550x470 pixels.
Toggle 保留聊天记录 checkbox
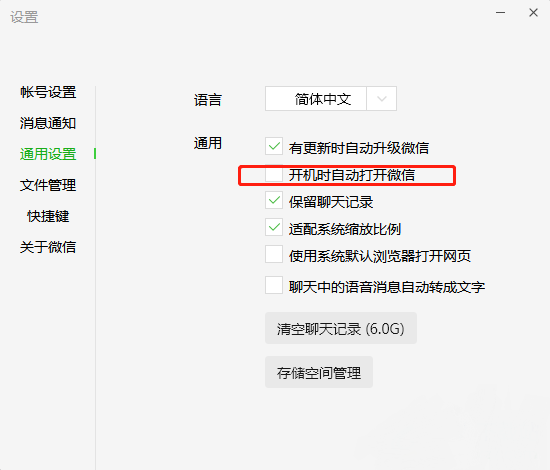pyautogui.click(x=274, y=201)
